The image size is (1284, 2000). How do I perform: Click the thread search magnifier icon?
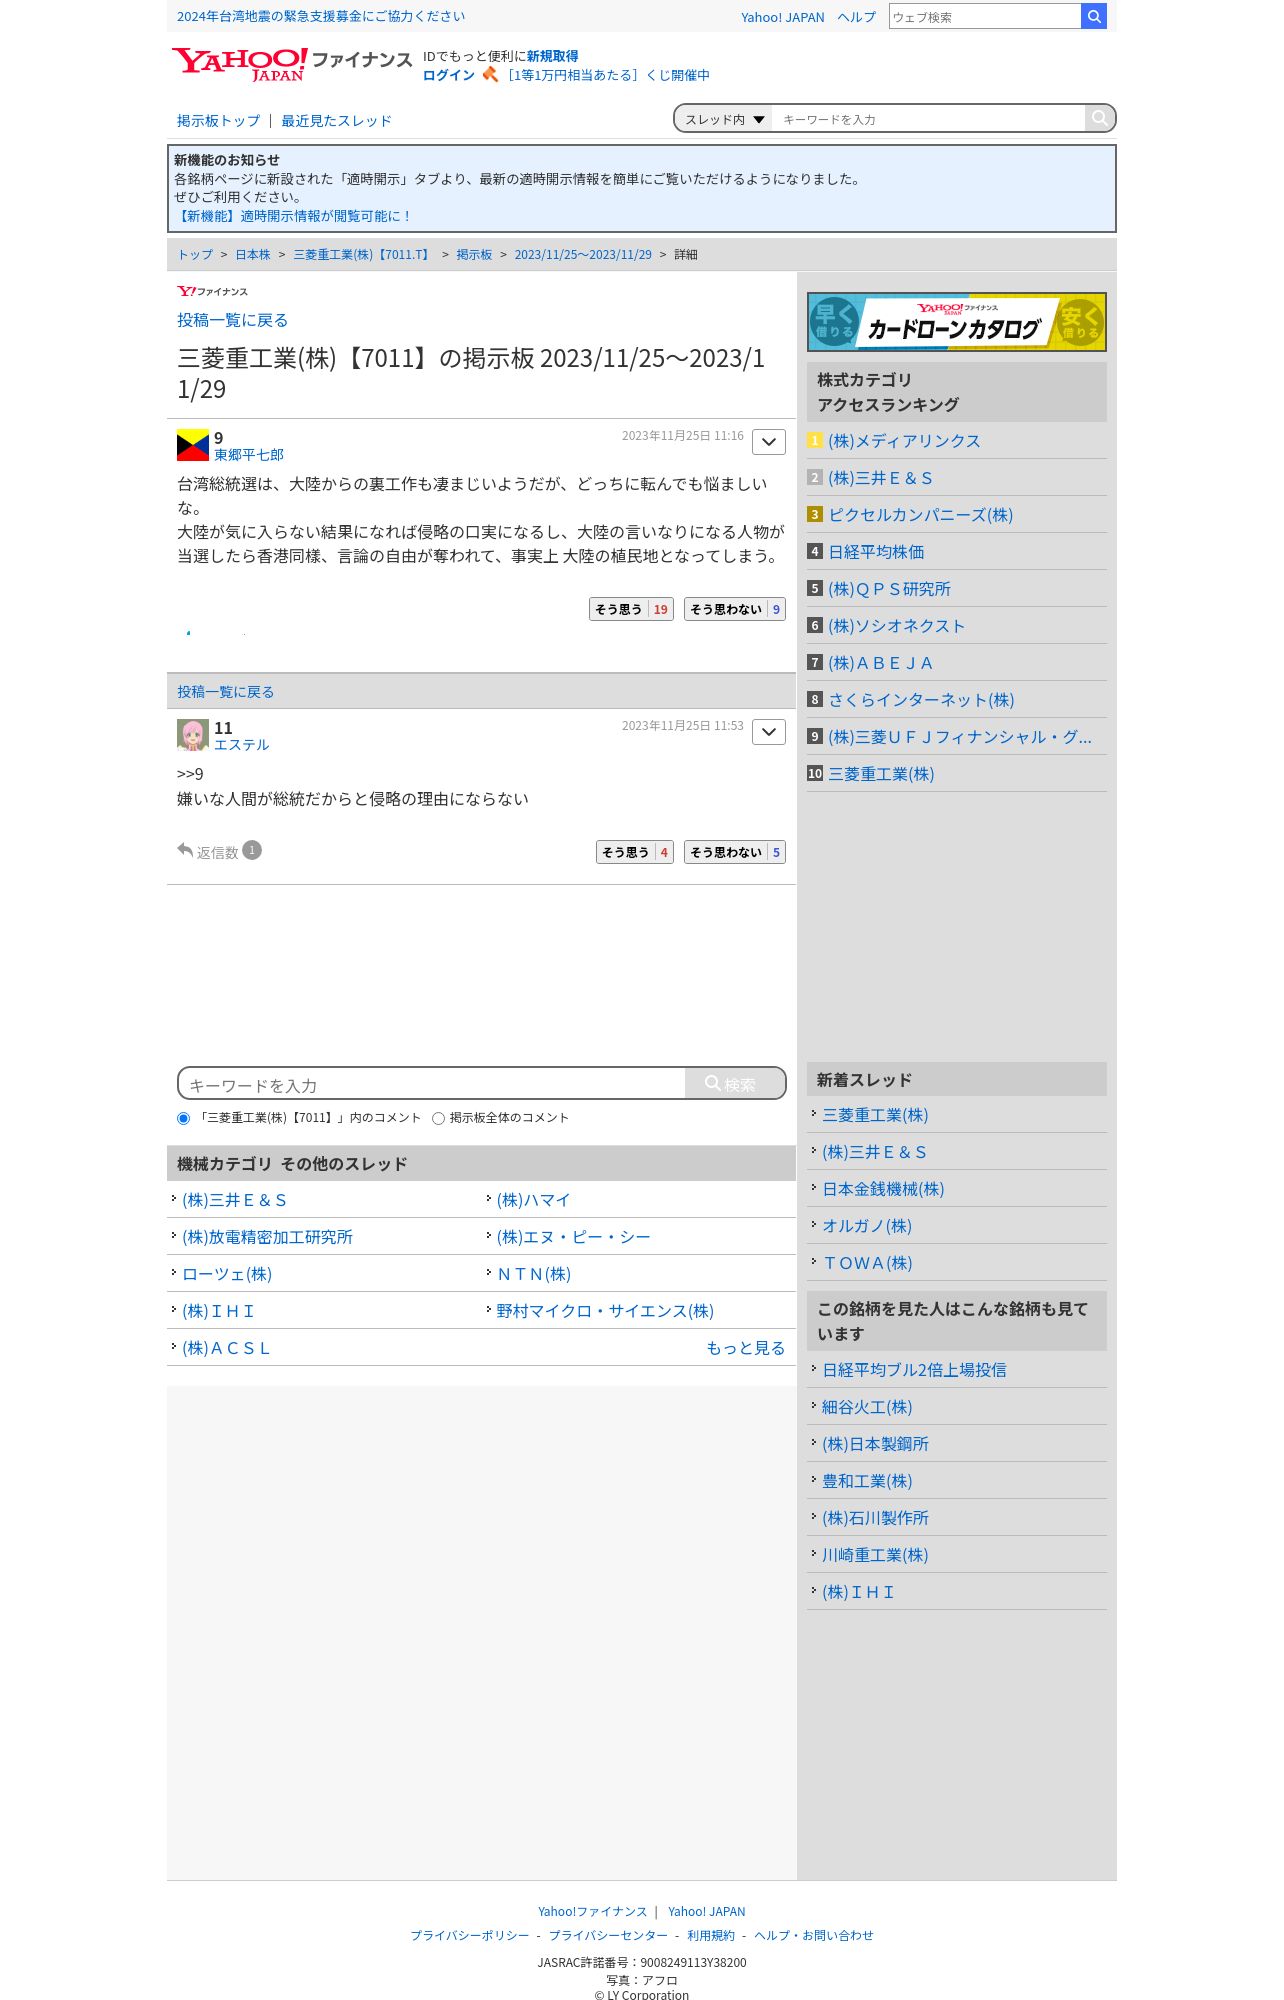point(1100,118)
